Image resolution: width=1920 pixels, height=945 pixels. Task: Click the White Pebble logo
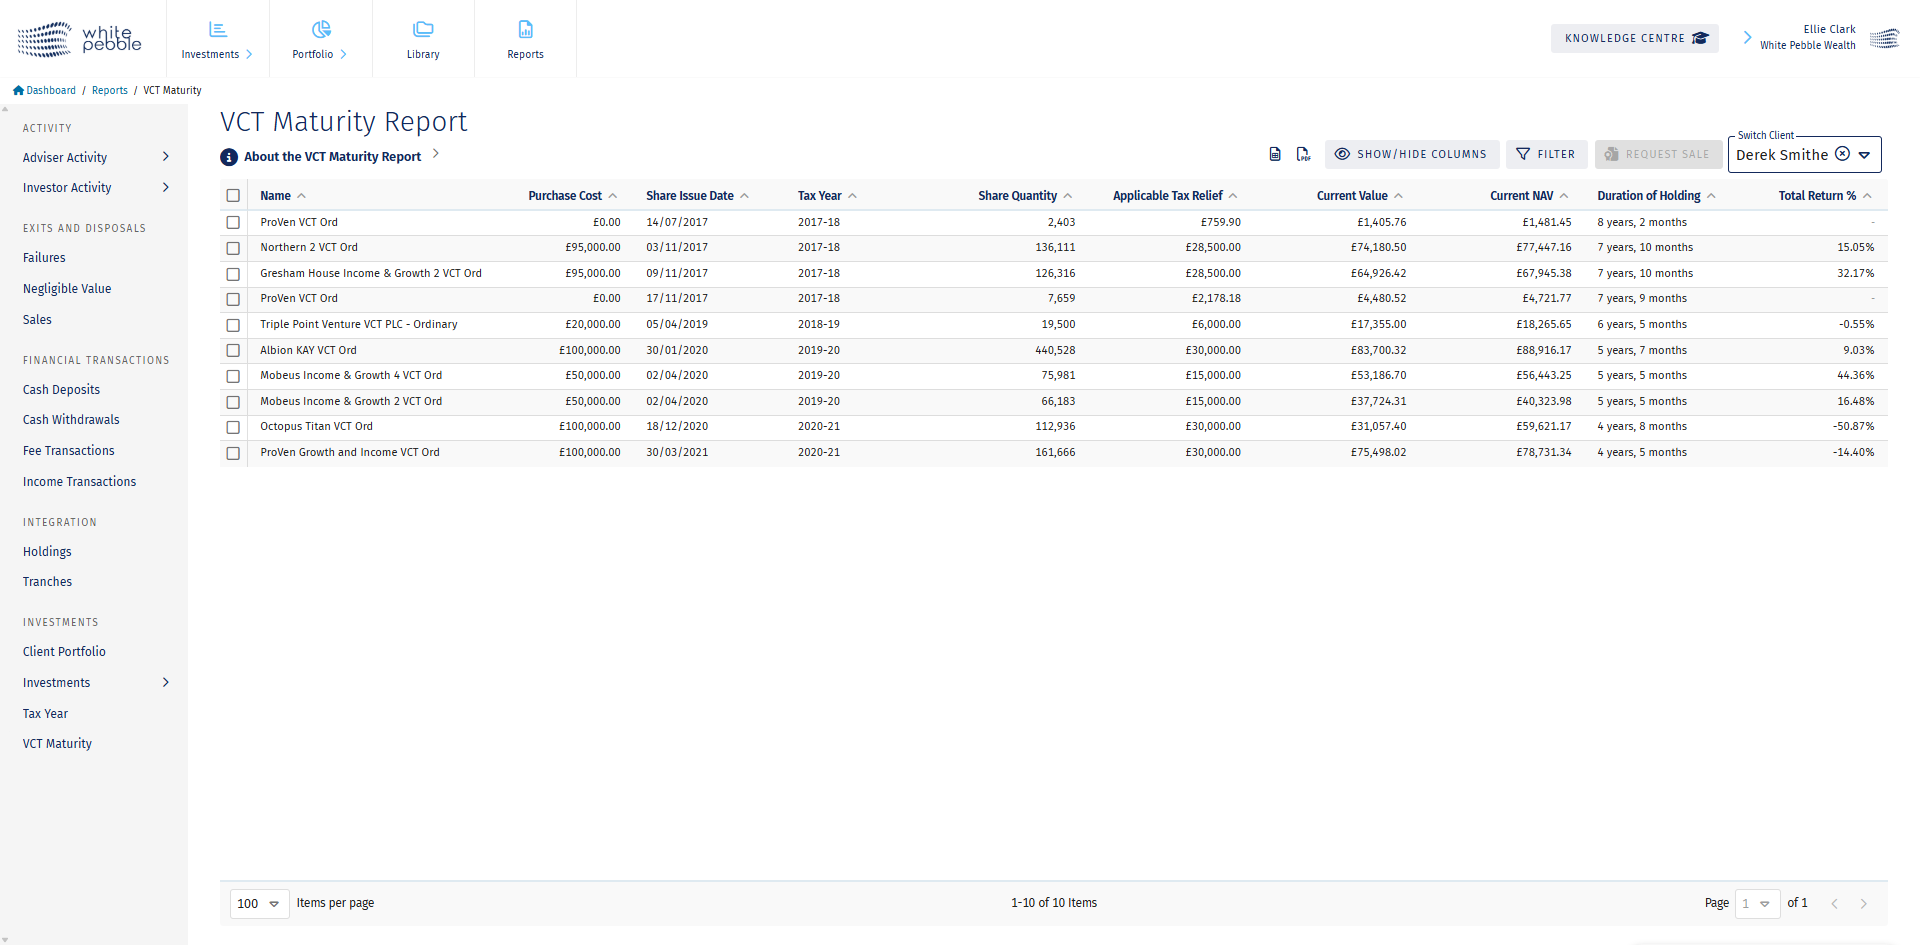[80, 39]
